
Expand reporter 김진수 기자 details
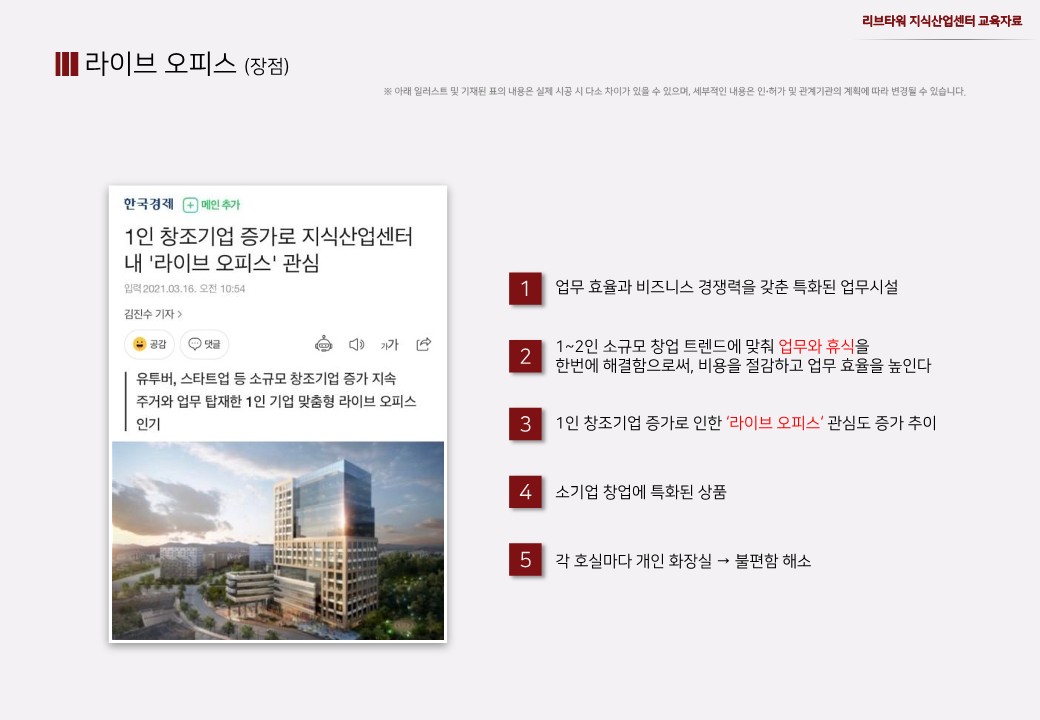click(153, 314)
